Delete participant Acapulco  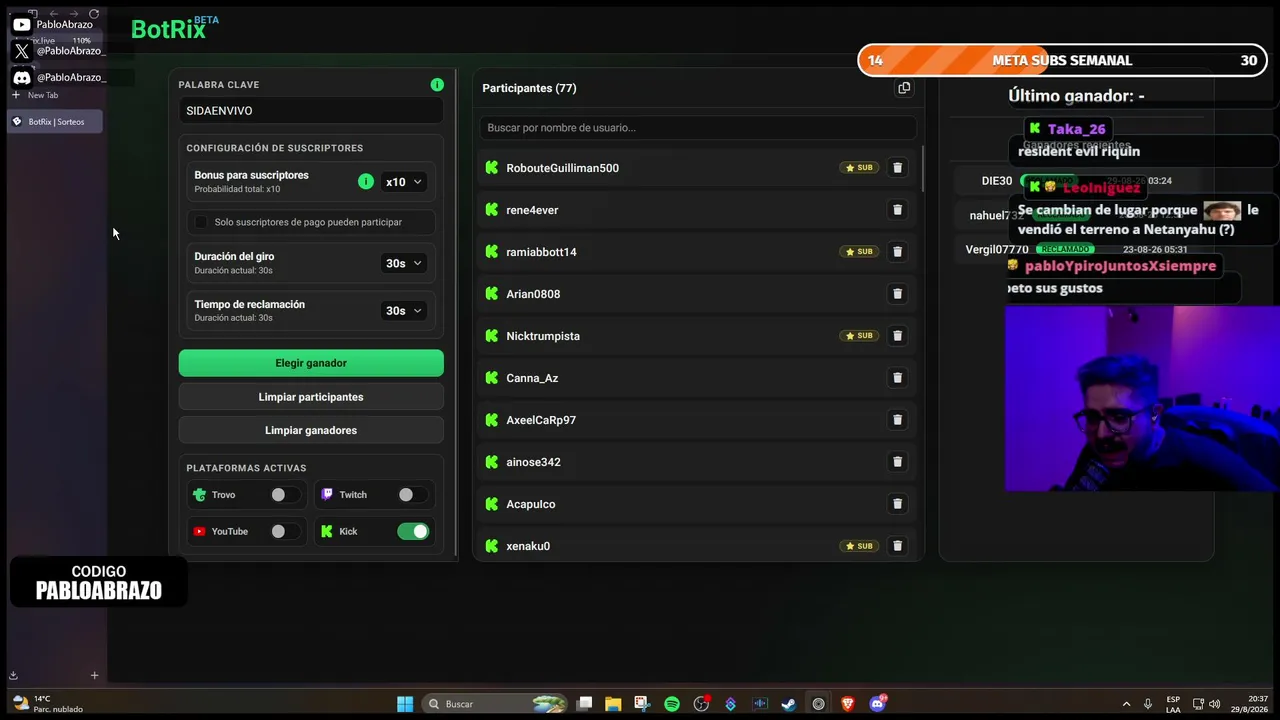pyautogui.click(x=897, y=504)
